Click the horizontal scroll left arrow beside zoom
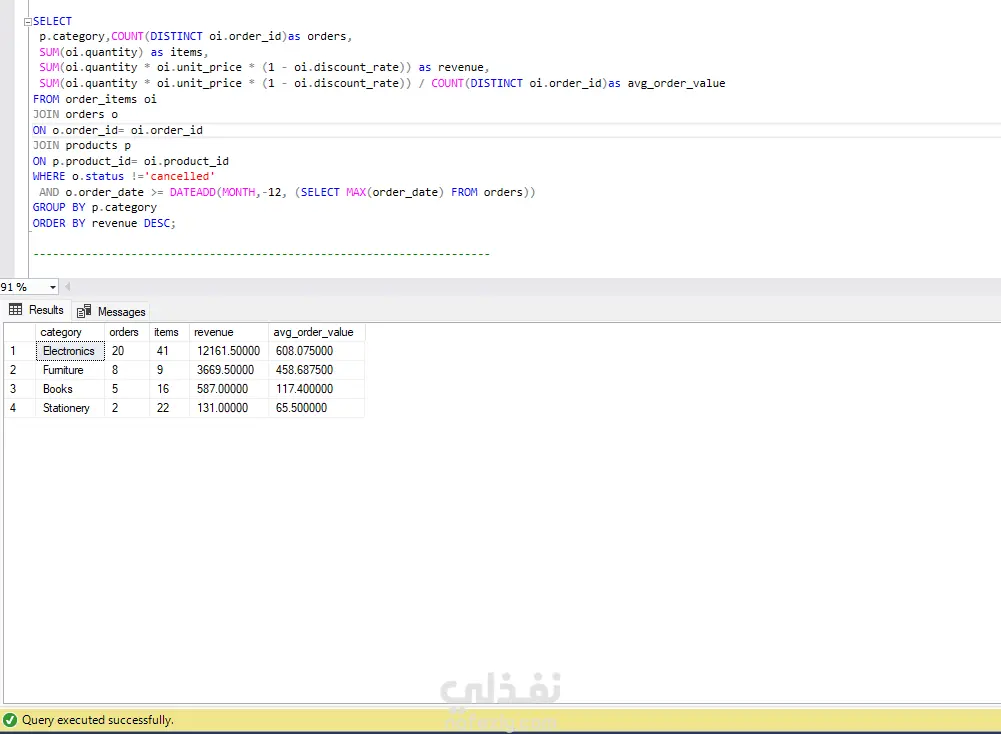Viewport: 1001px width, 734px height. point(67,287)
